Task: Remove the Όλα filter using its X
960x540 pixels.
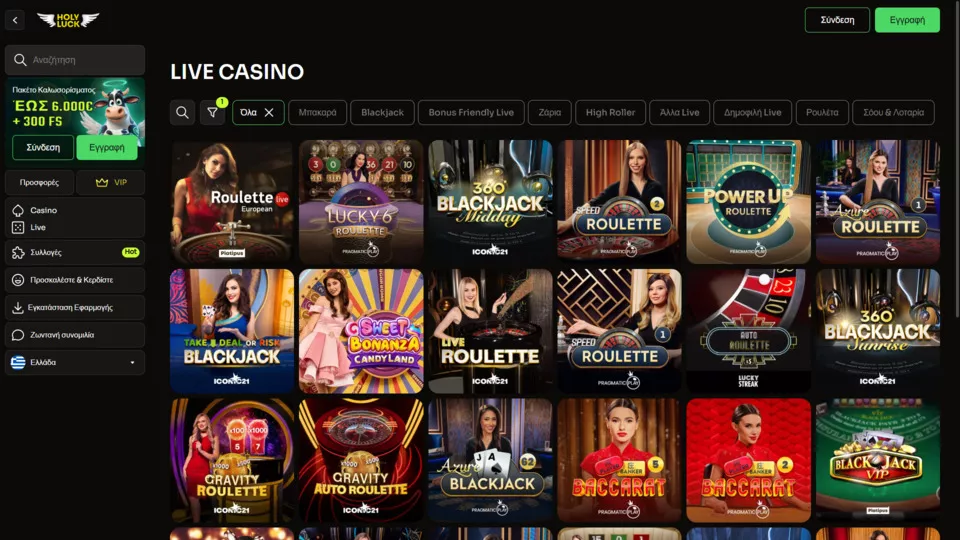Action: 269,113
